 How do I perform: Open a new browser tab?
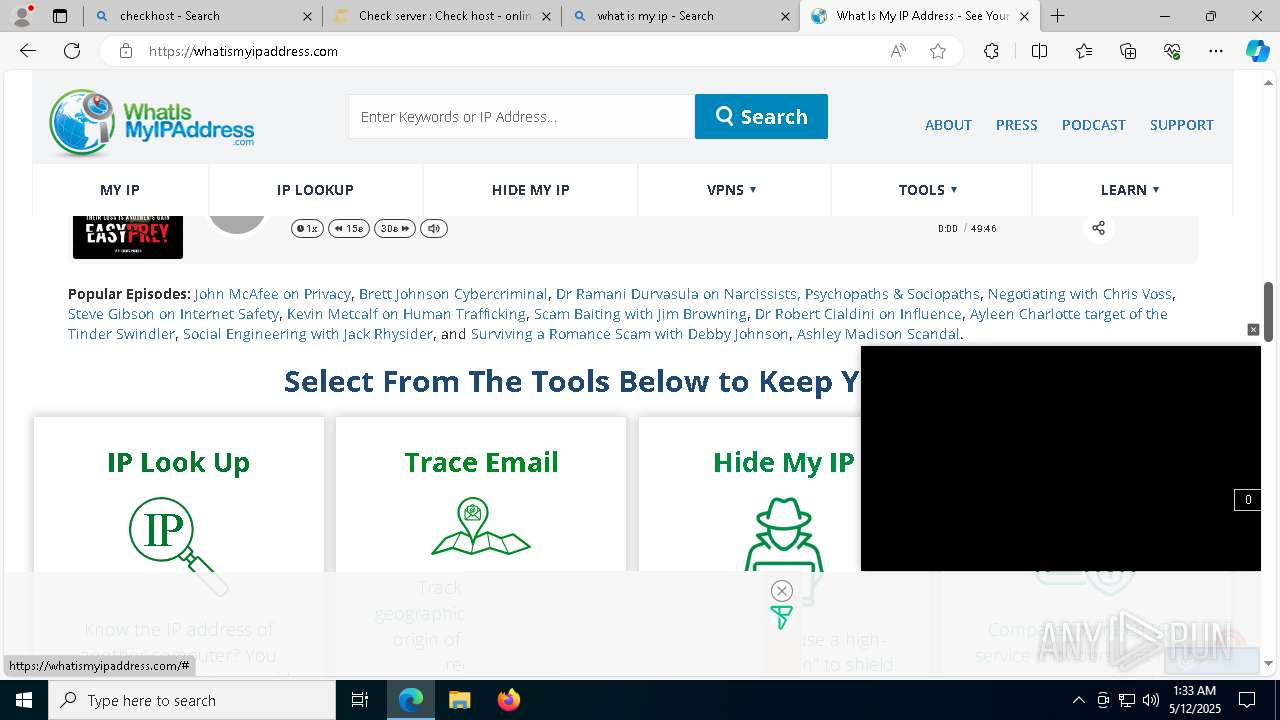pyautogui.click(x=1057, y=16)
